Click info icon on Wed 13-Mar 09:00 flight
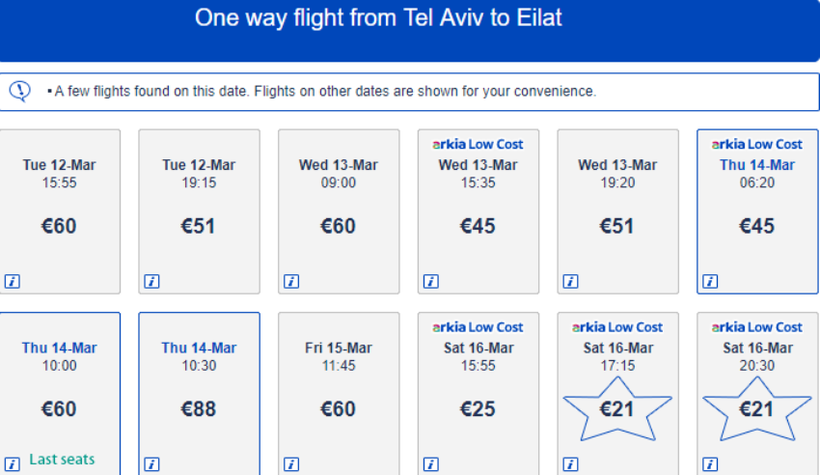The height and width of the screenshot is (475, 820). 291,281
